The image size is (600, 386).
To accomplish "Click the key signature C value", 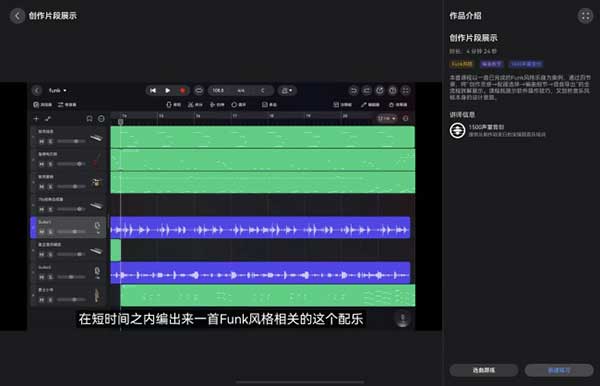I will click(262, 90).
